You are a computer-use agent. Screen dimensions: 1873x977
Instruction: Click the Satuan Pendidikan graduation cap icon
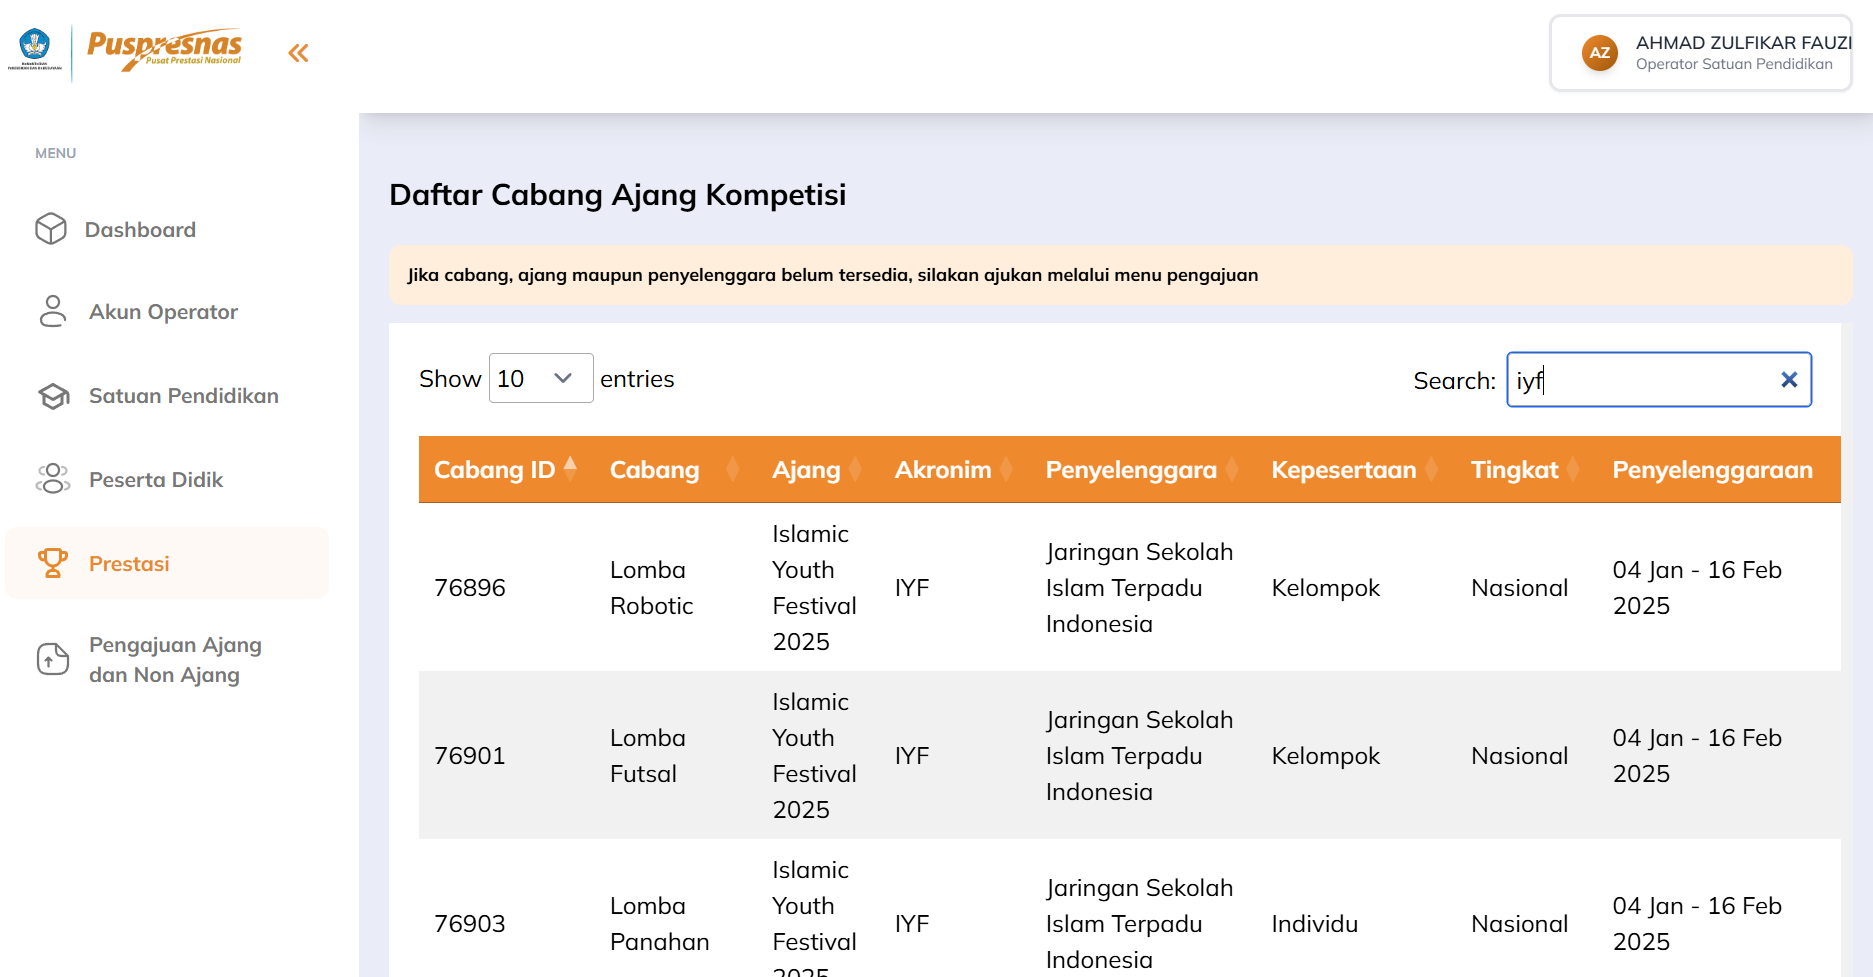(53, 396)
